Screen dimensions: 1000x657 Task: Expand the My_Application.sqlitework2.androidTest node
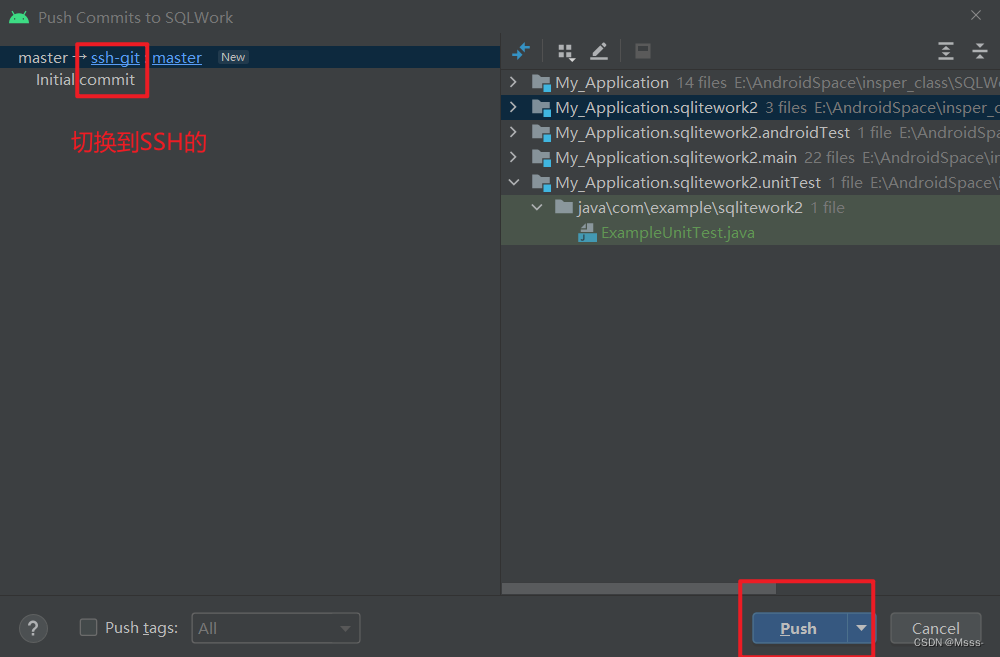tap(513, 132)
